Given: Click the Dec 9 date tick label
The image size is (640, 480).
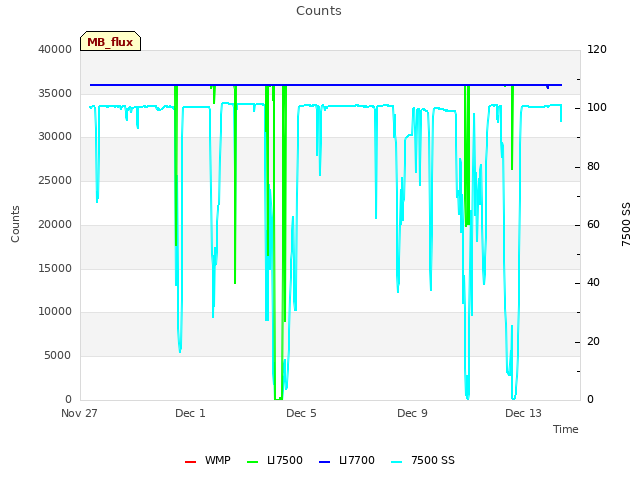Looking at the screenshot, I should click(x=412, y=413).
